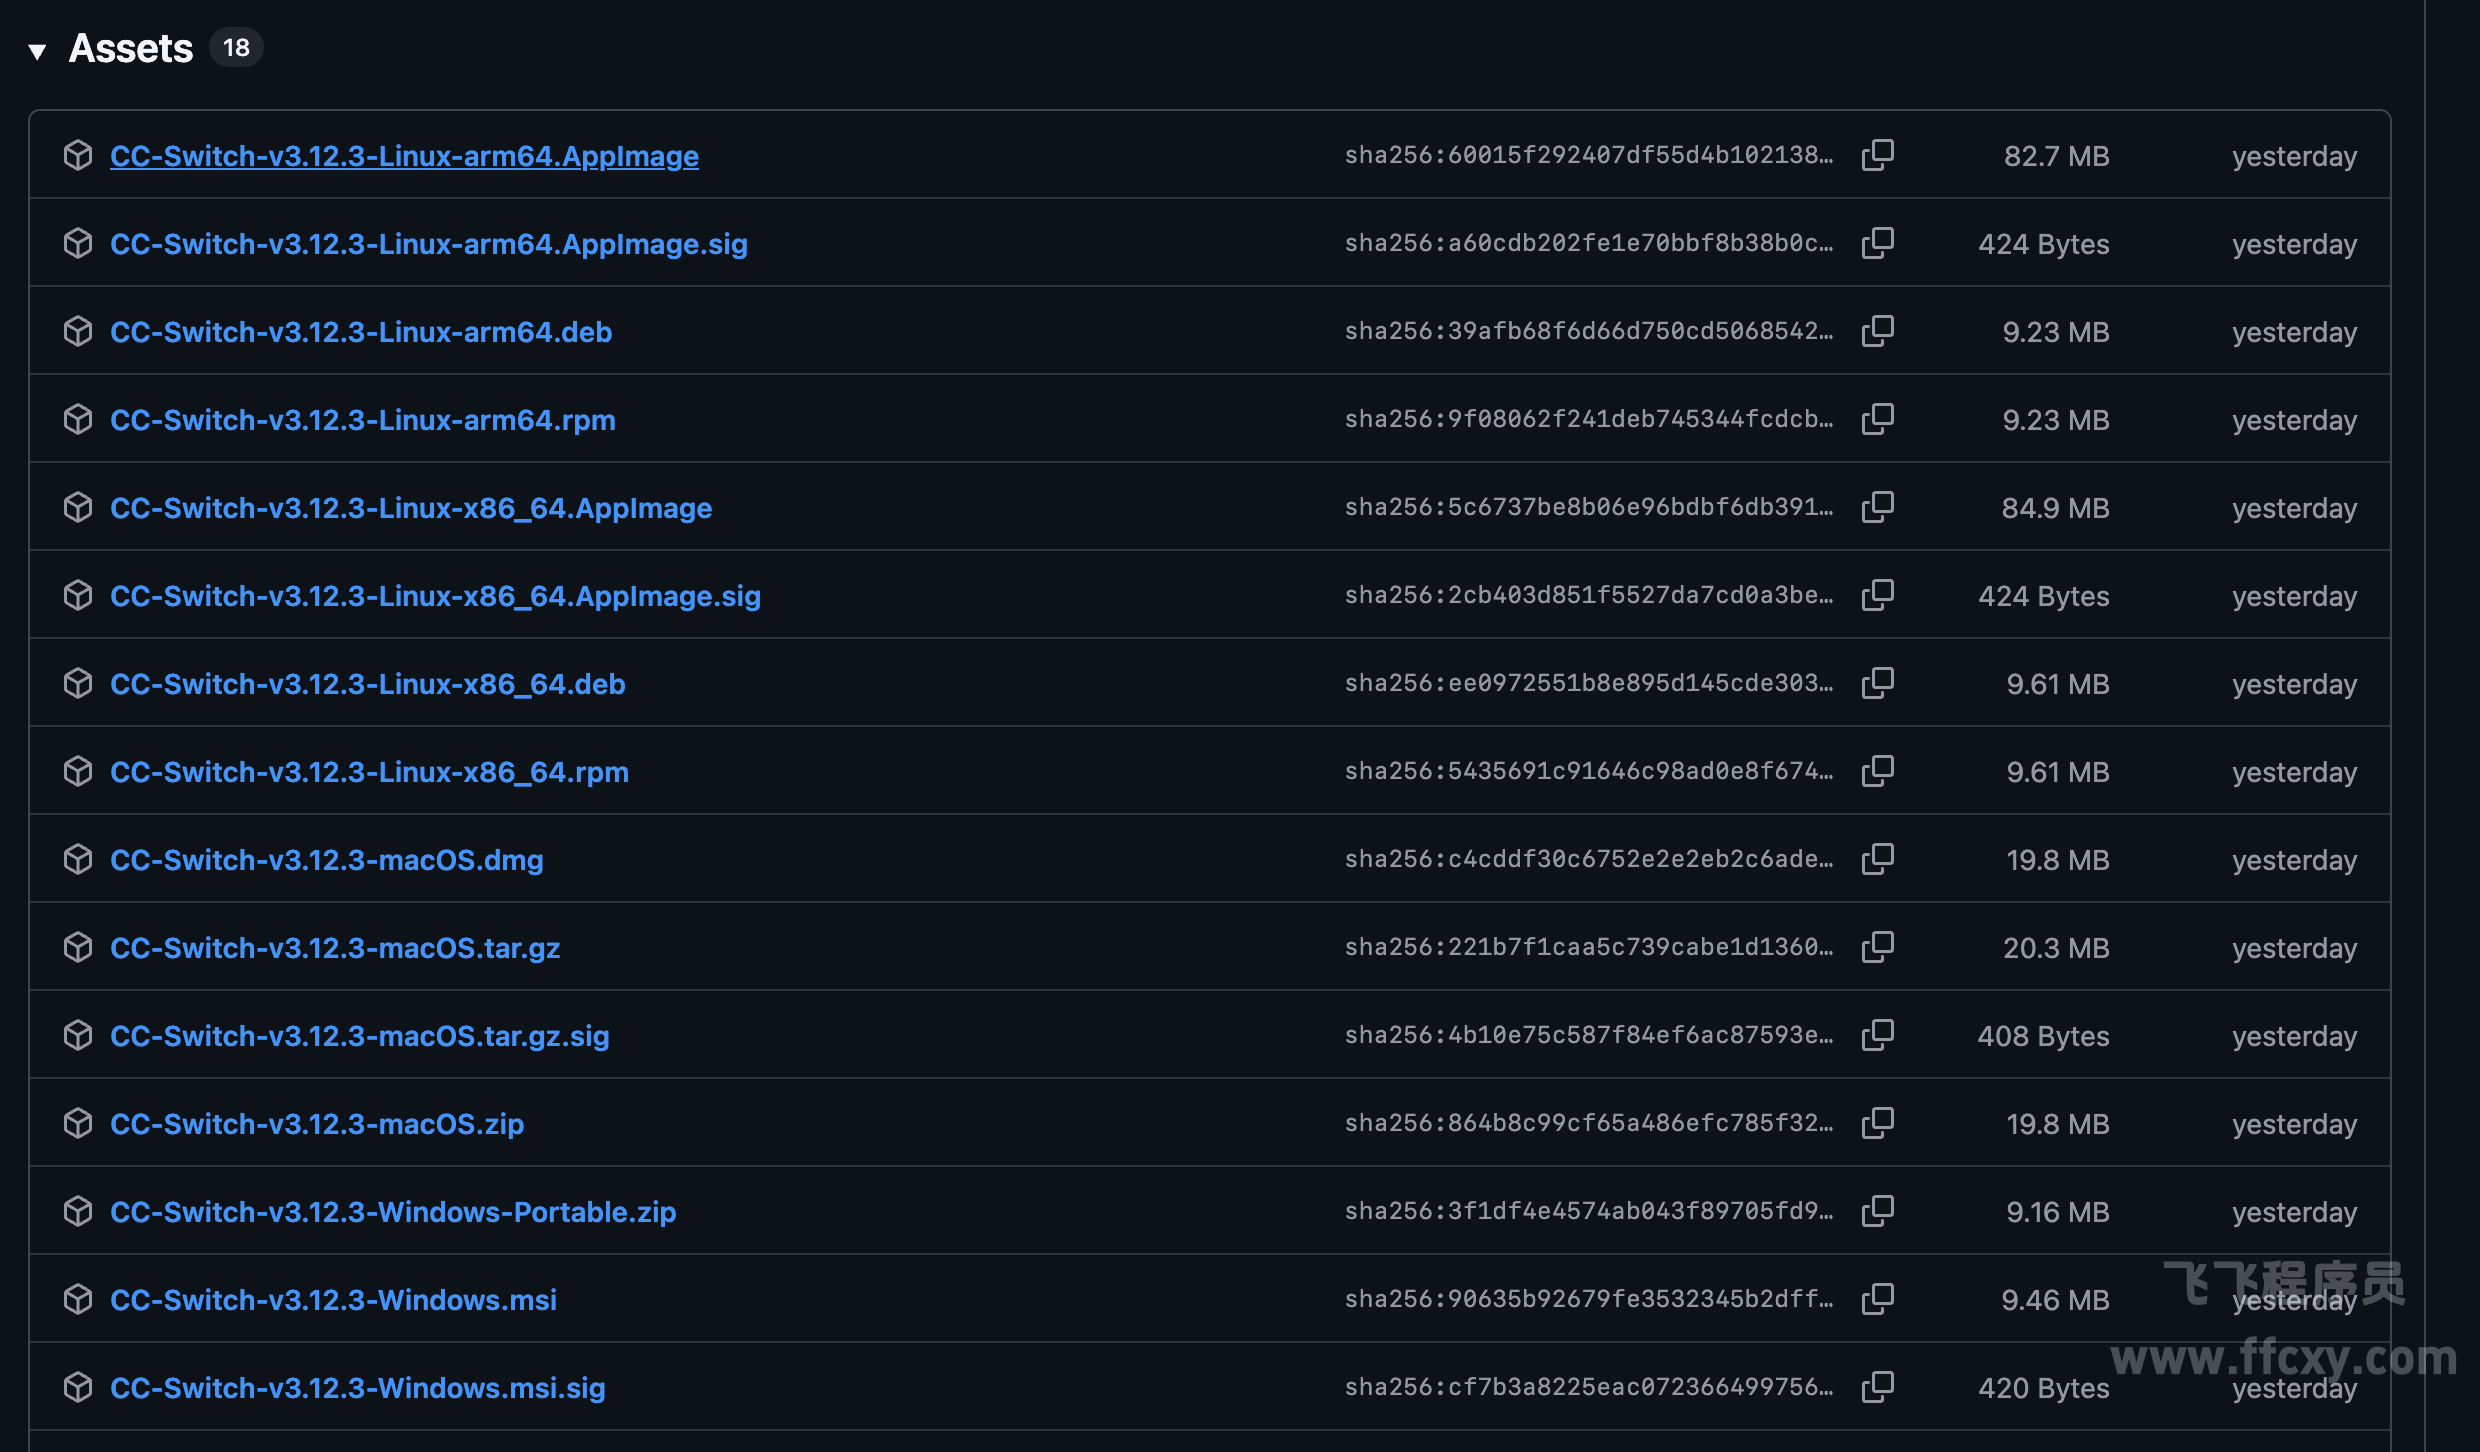
Task: Download CC-Switch Linux-arm64.AppImage
Action: pyautogui.click(x=404, y=156)
